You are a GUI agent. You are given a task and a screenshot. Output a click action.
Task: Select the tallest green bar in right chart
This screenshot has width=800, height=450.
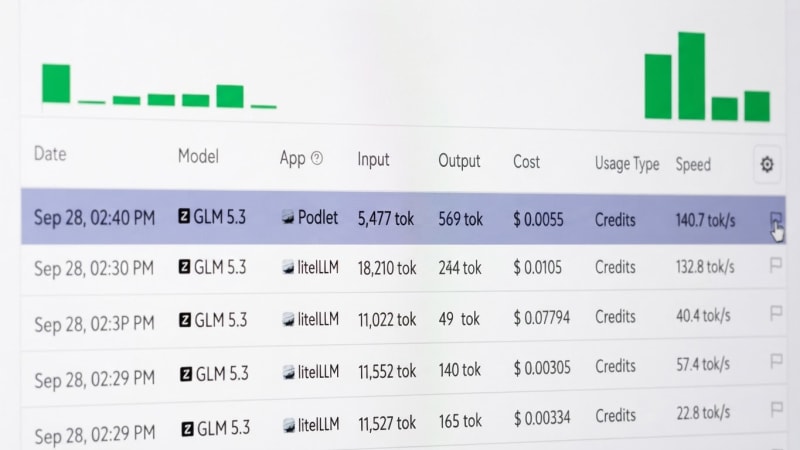point(691,76)
